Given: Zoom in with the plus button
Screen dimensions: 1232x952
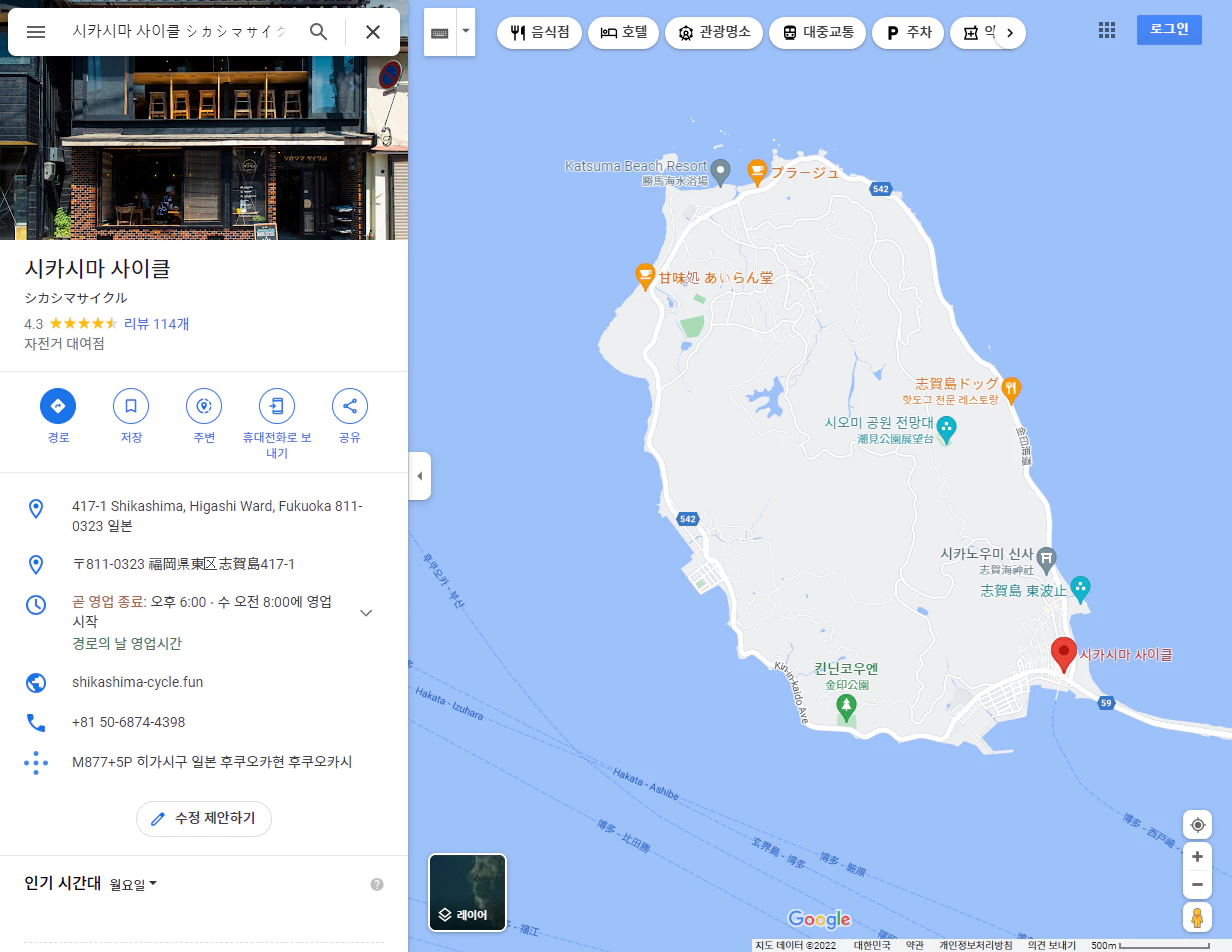Looking at the screenshot, I should point(1197,857).
